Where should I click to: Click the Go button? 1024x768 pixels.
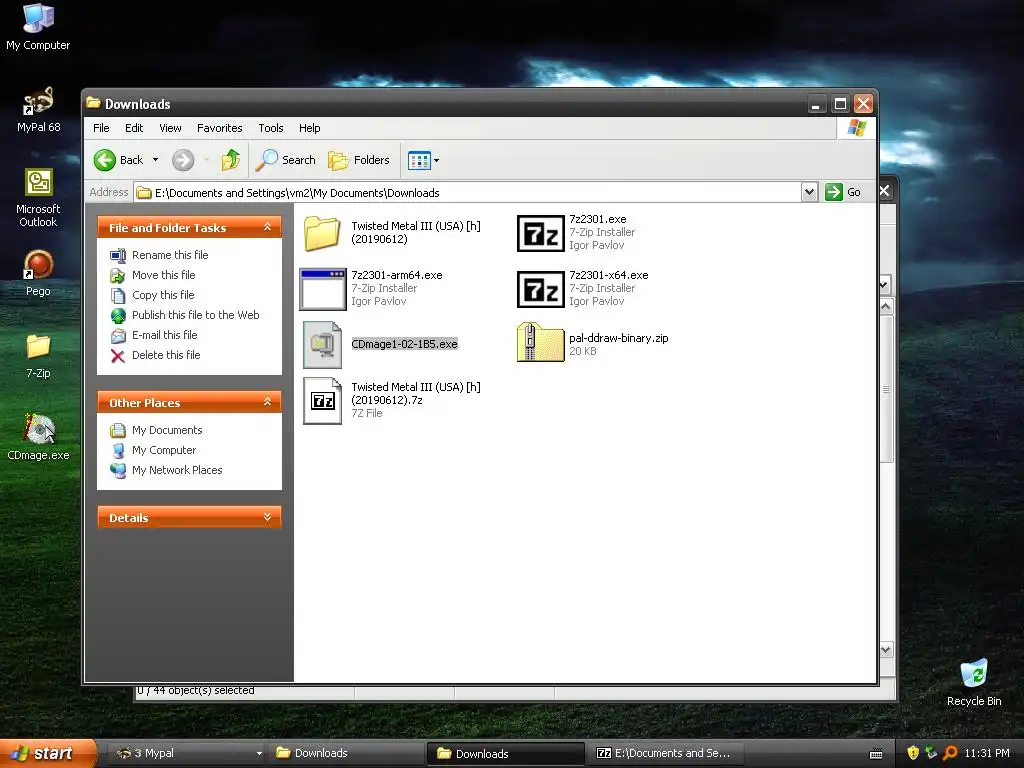[x=843, y=192]
